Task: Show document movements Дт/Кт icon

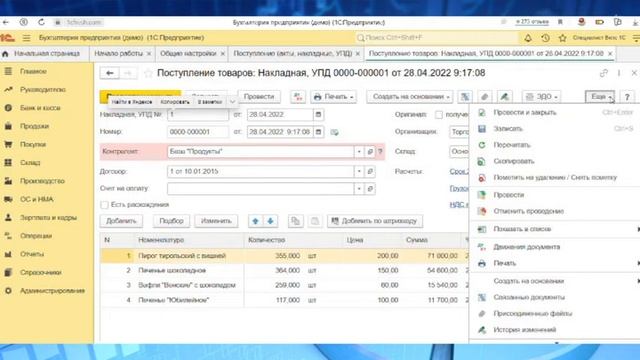Action: point(298,97)
